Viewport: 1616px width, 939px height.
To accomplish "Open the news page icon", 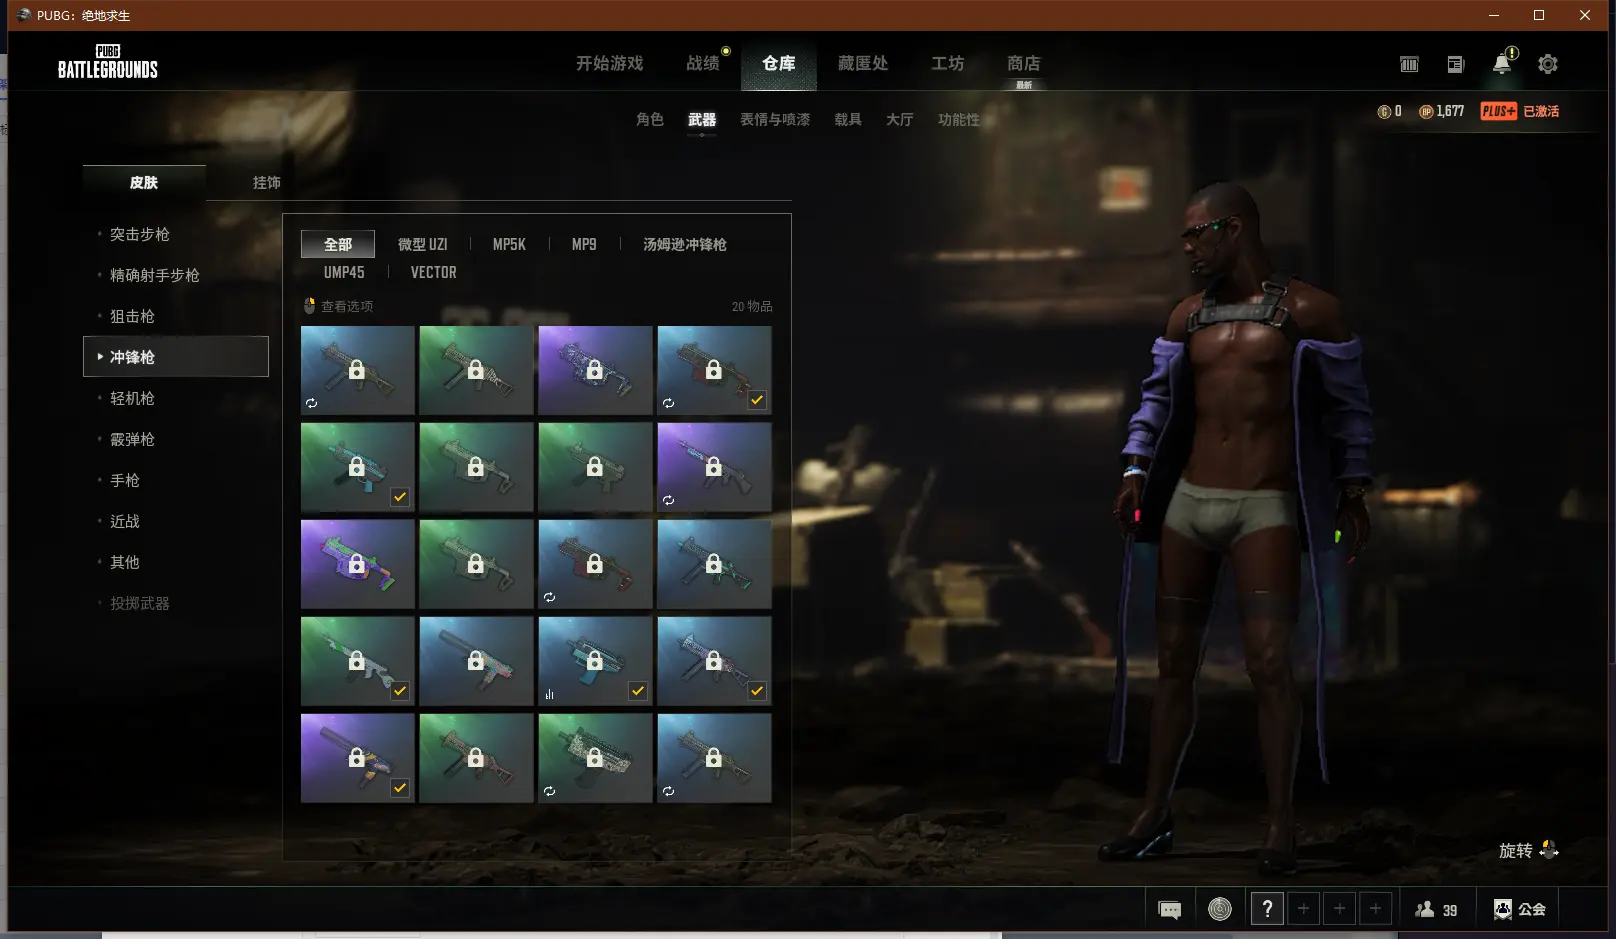I will (1455, 64).
